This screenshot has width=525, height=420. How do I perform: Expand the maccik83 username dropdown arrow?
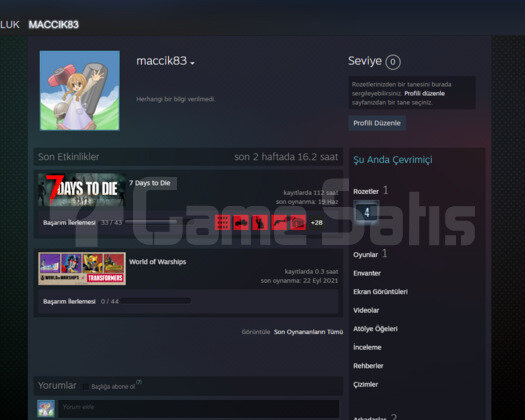192,63
